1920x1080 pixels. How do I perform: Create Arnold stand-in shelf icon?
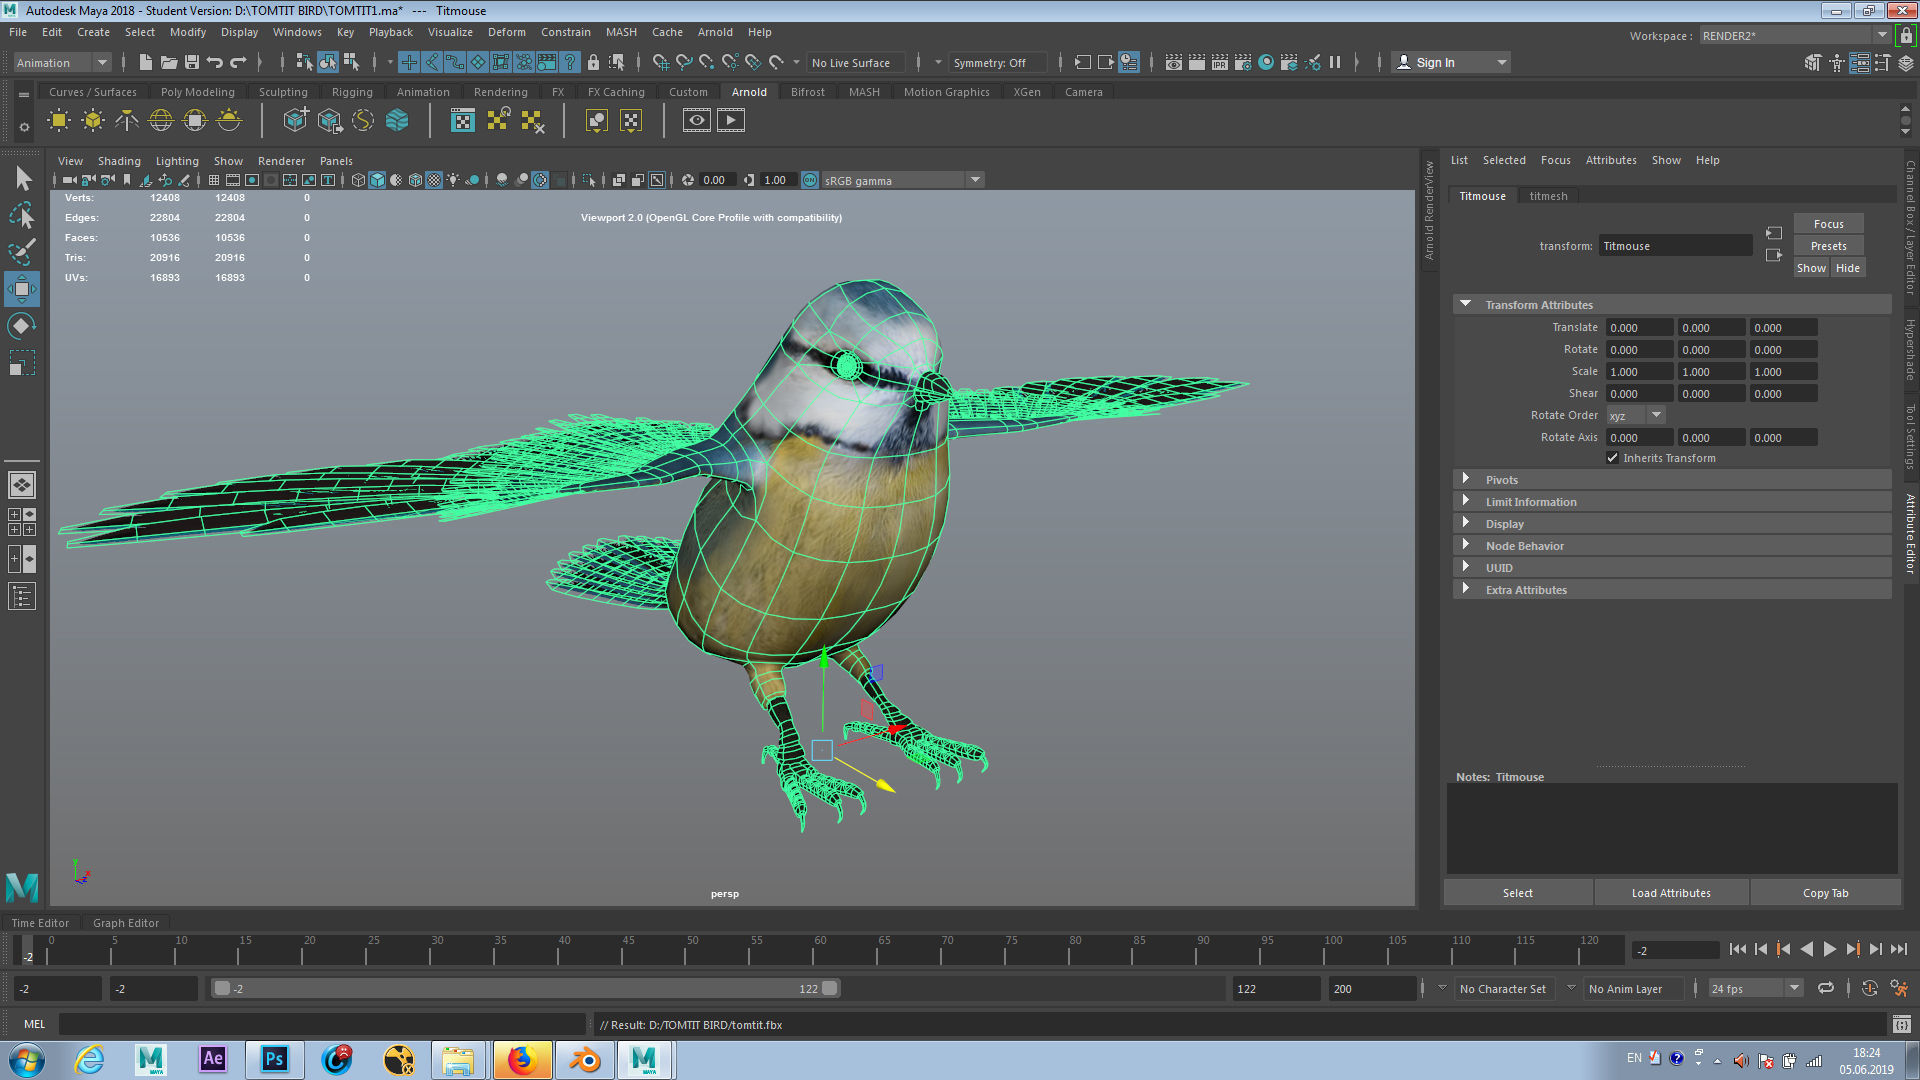[x=295, y=121]
